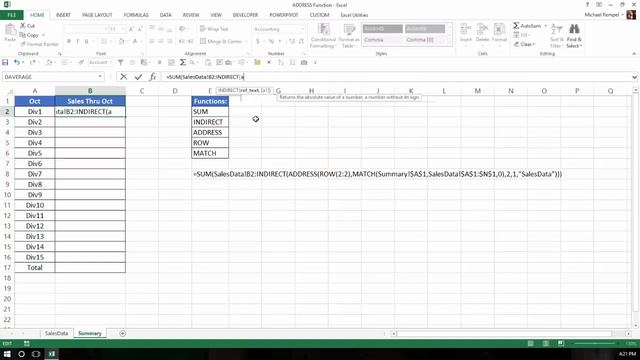
Task: Open the Name Box dropdown
Action: tap(100, 77)
